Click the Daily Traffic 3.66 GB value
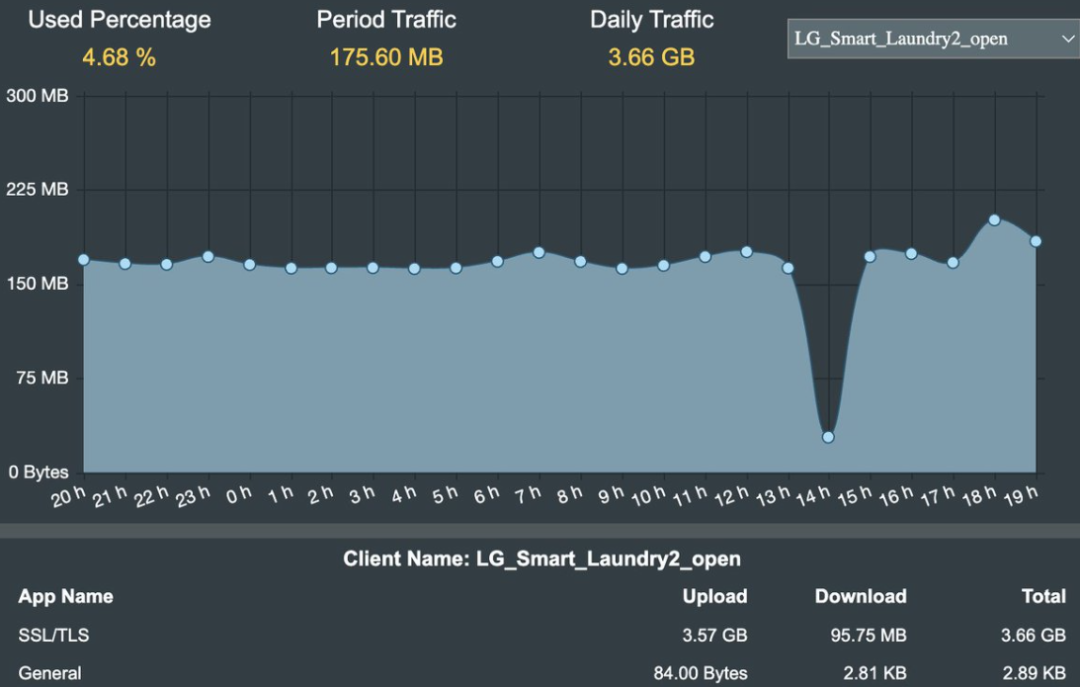 click(652, 57)
